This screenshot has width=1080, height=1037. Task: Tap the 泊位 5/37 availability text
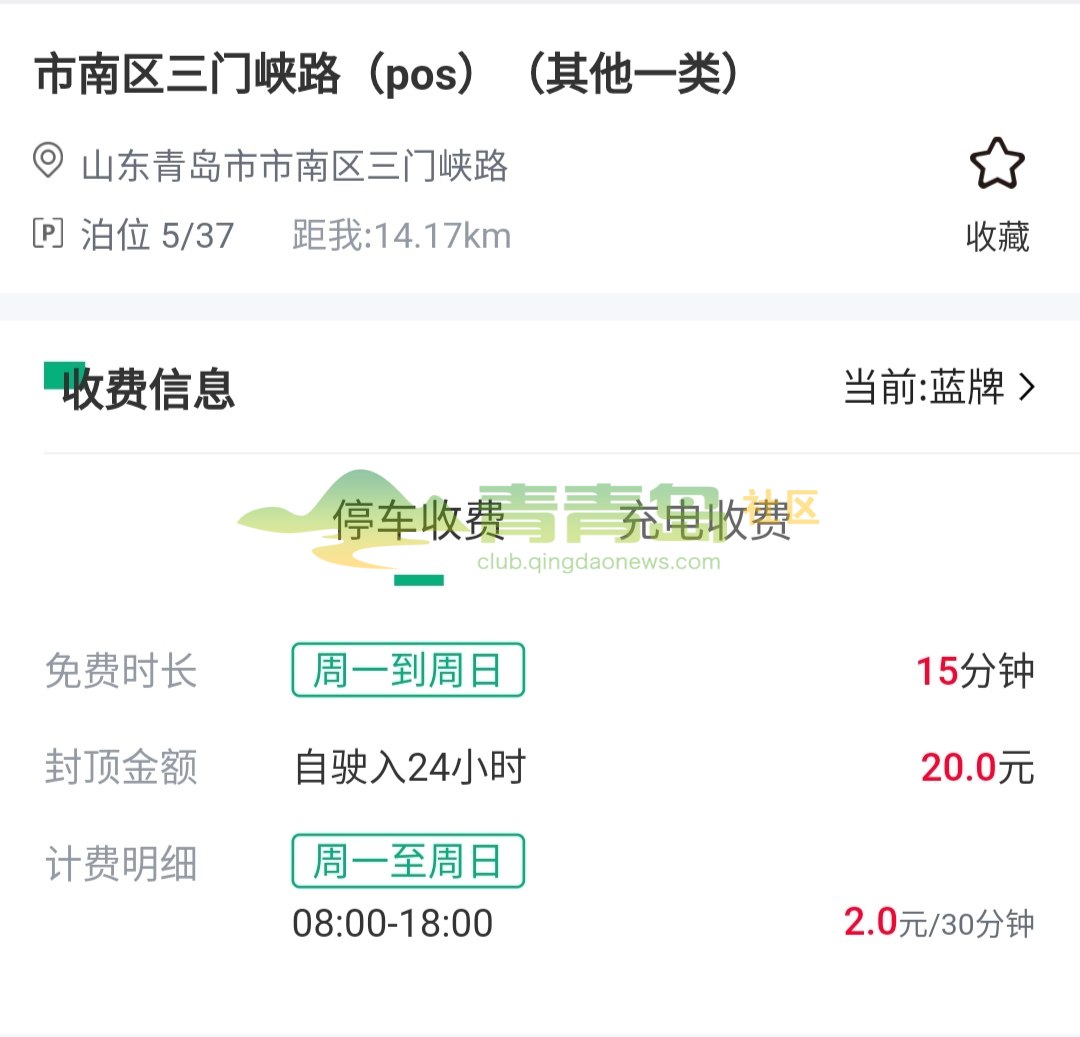pos(158,236)
